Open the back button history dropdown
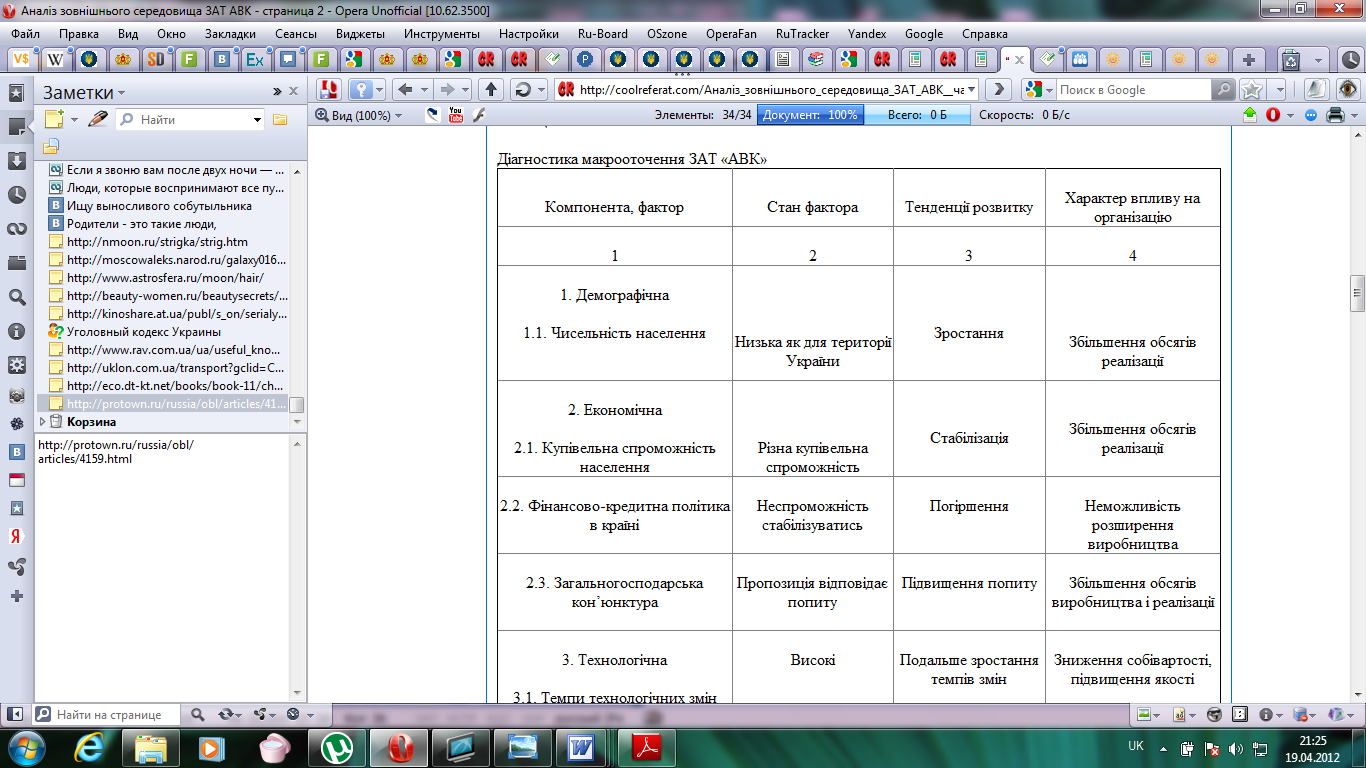1366x768 pixels. tap(424, 89)
